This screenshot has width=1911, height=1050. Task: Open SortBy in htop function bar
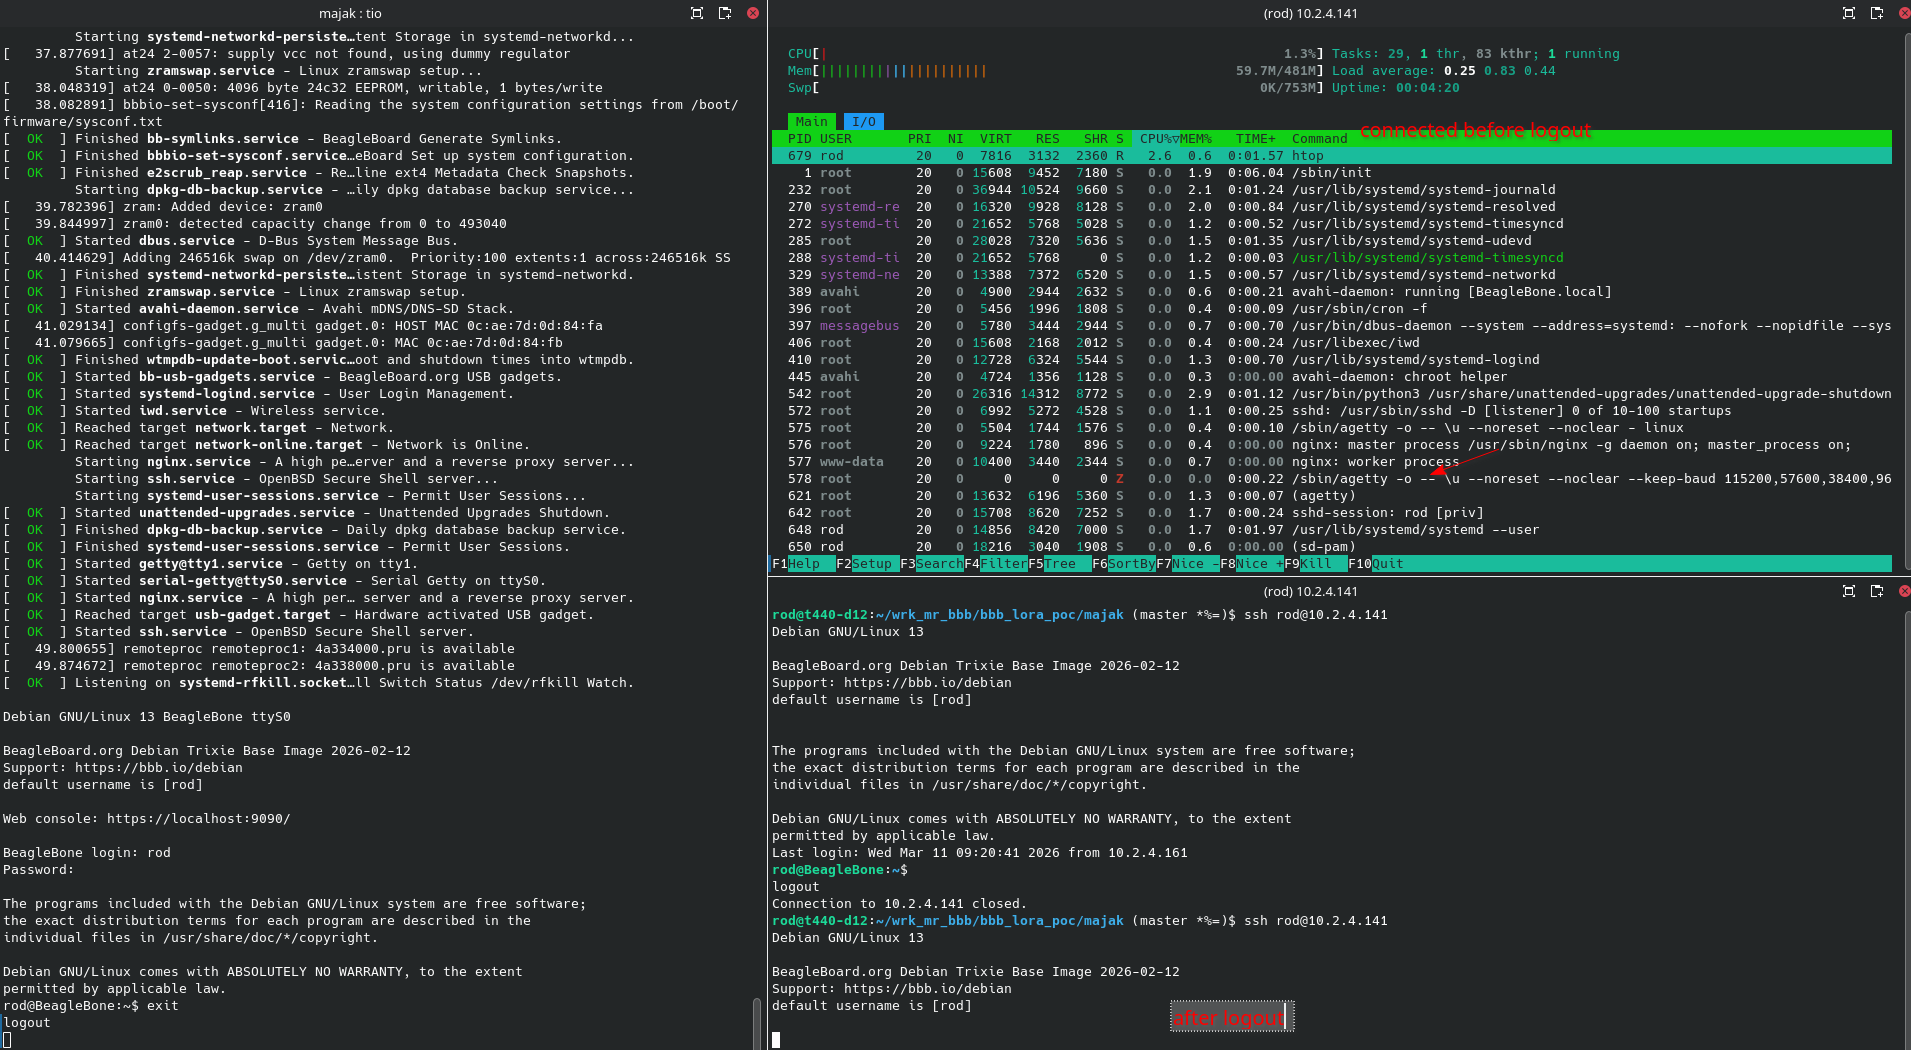click(x=1130, y=564)
